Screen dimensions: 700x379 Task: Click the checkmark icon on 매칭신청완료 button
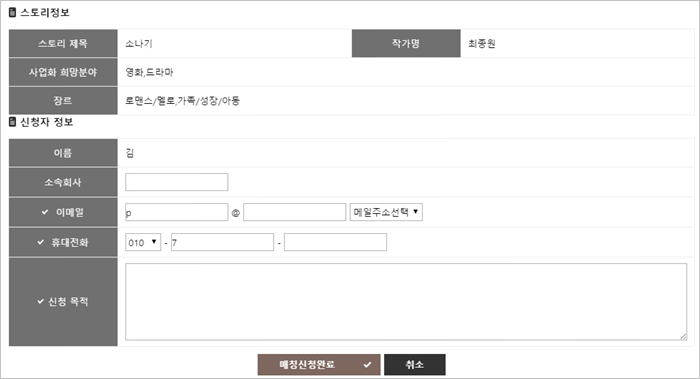coord(367,365)
